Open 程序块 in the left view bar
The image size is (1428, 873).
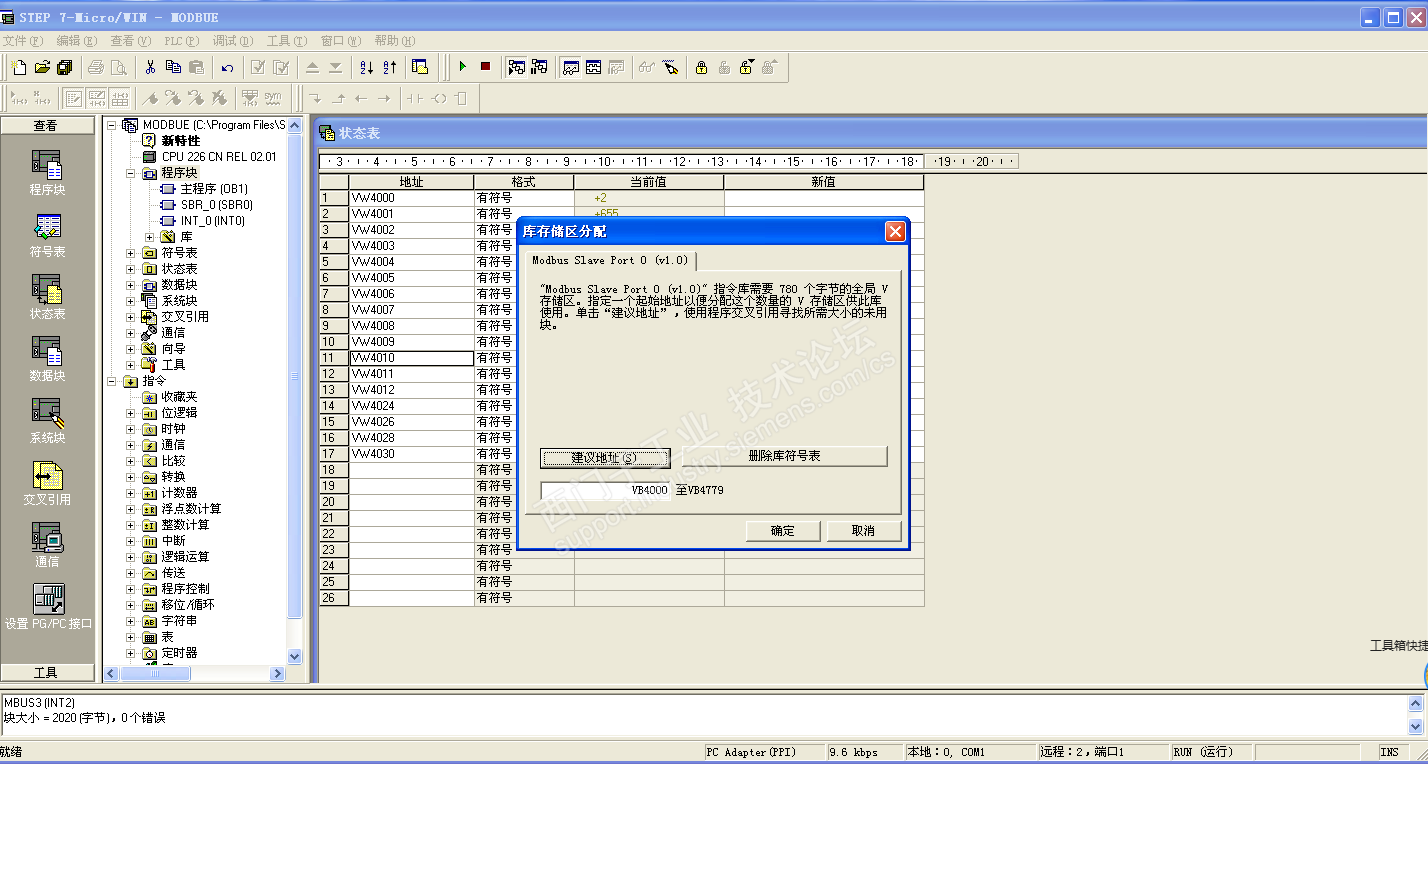coord(47,172)
